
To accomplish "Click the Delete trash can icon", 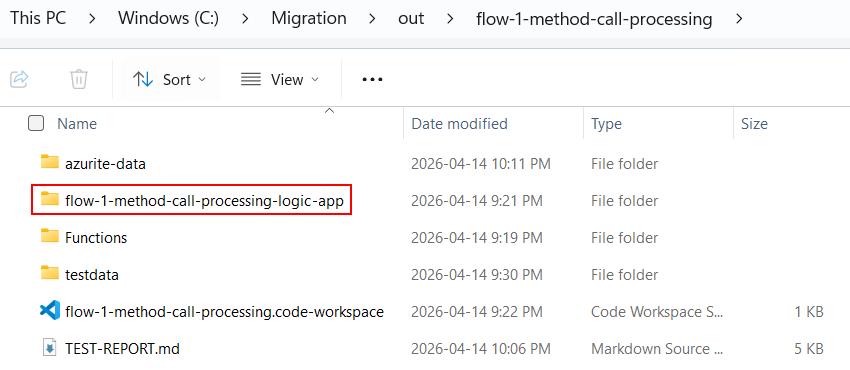I will tap(79, 79).
